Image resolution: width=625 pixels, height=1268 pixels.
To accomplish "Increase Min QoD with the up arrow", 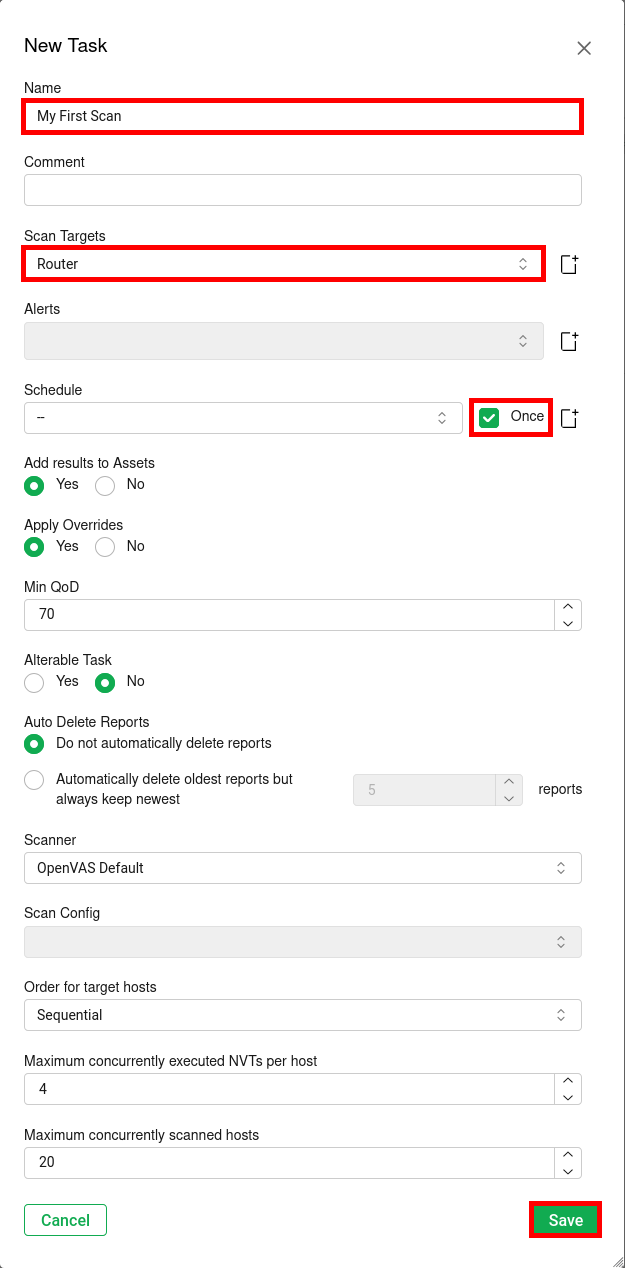I will click(568, 604).
